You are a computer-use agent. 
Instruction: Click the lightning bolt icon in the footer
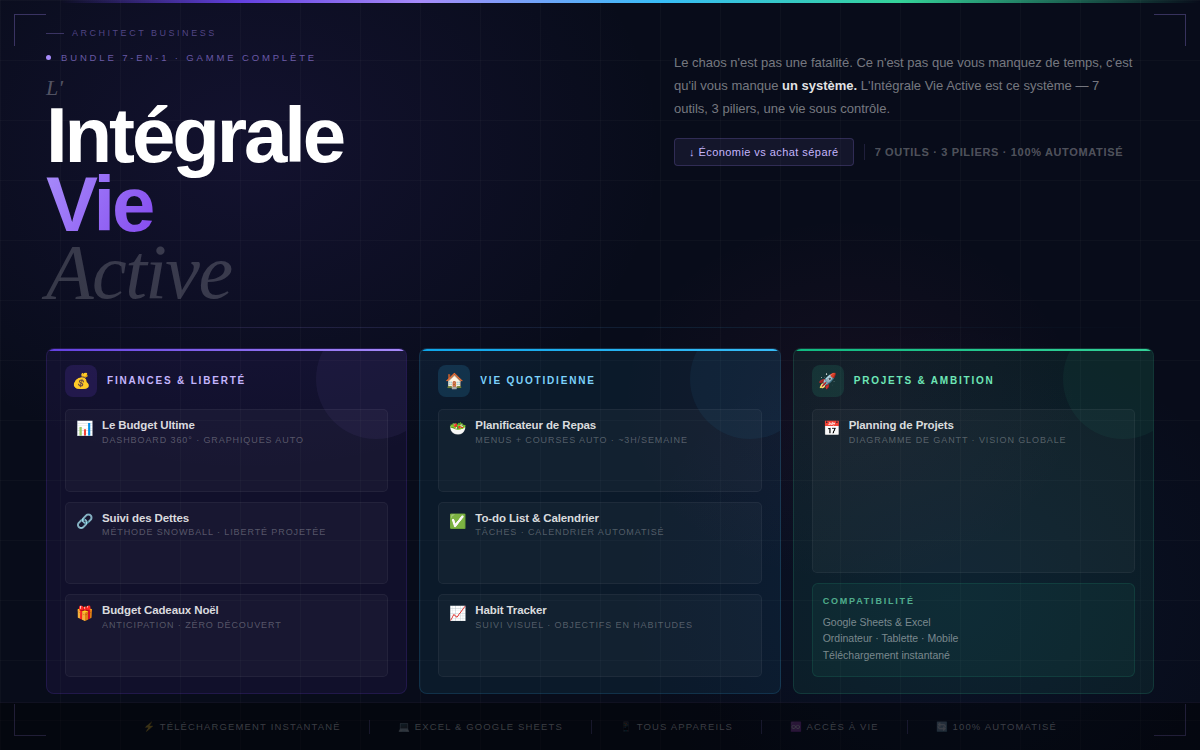[x=149, y=727]
